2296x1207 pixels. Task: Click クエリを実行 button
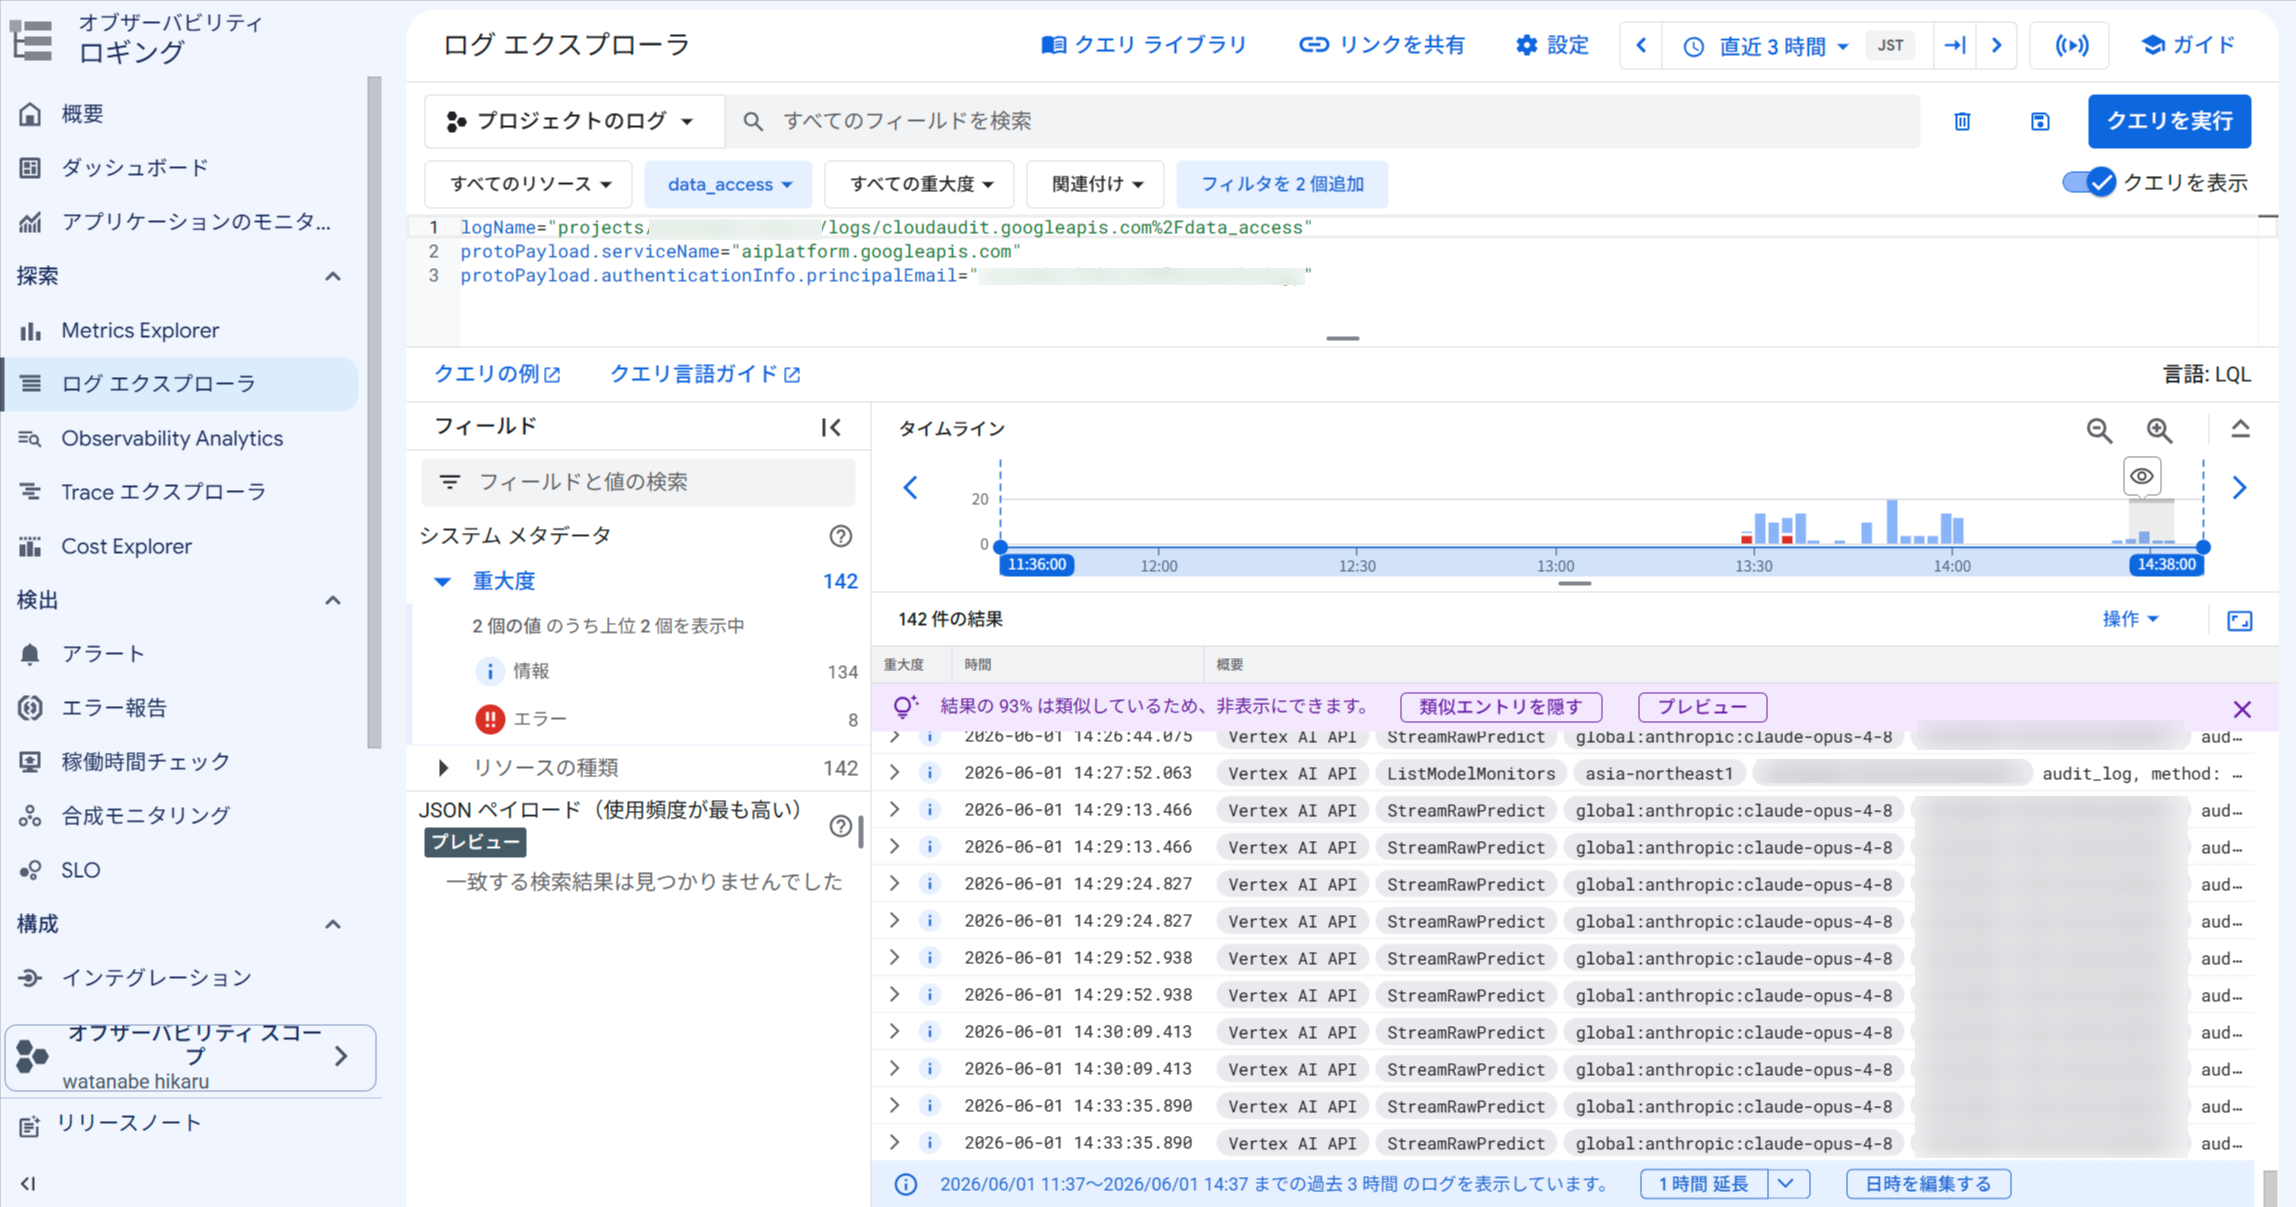2169,121
